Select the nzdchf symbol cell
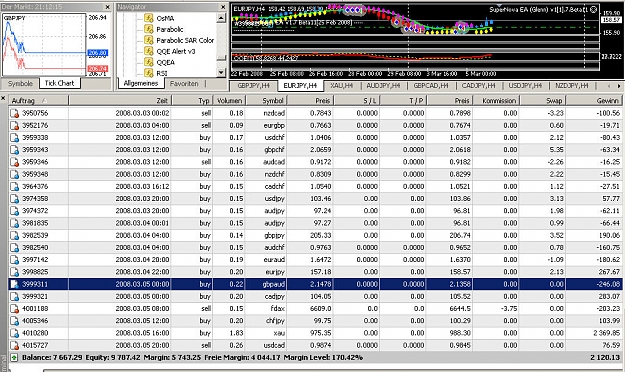This screenshot has width=625, height=372. [266, 175]
